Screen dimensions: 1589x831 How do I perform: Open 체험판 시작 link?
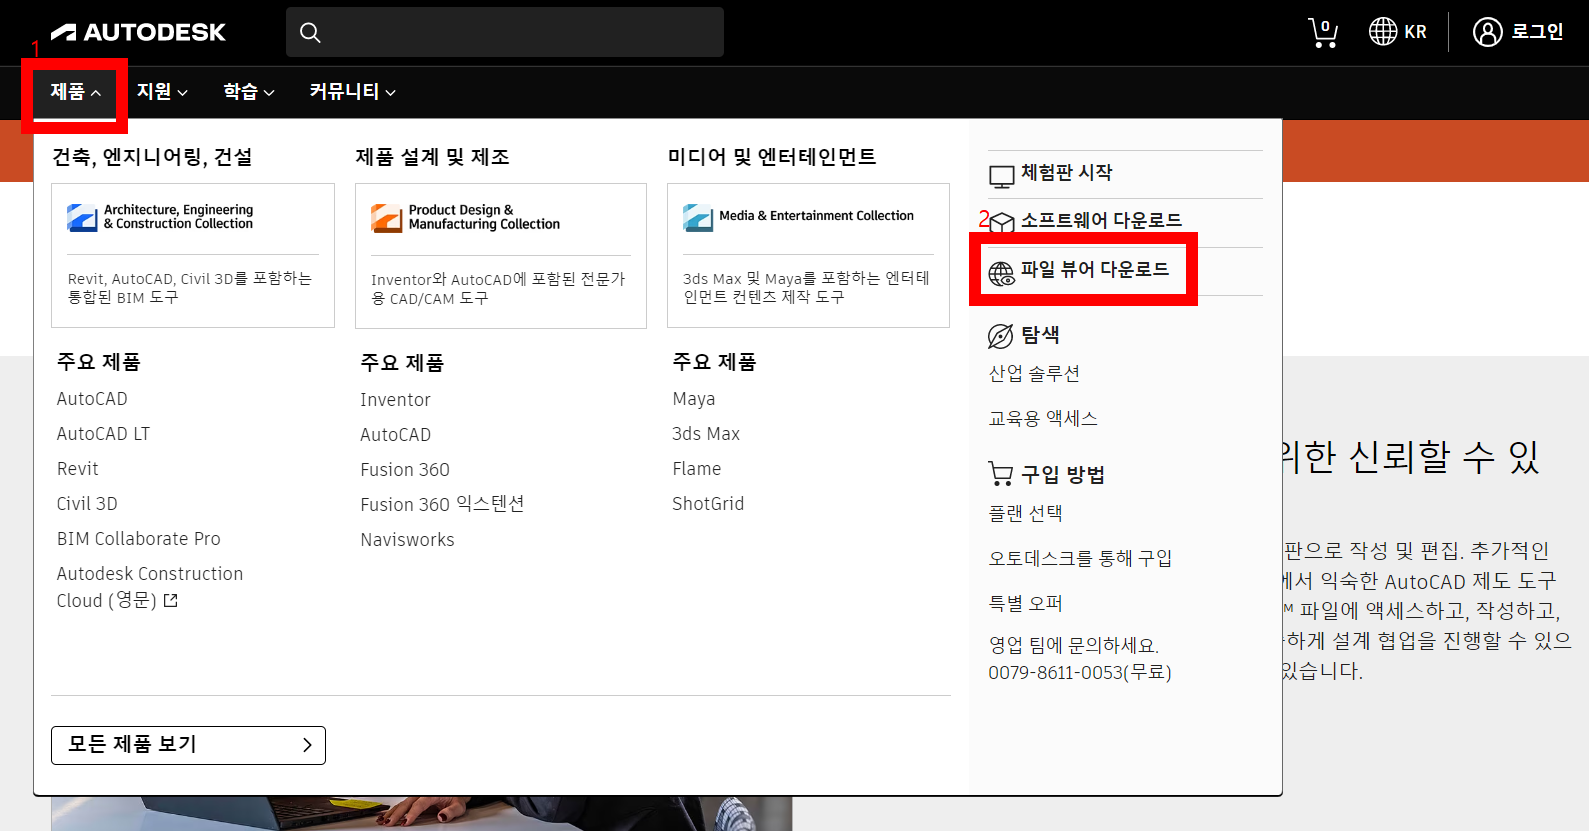click(1066, 172)
